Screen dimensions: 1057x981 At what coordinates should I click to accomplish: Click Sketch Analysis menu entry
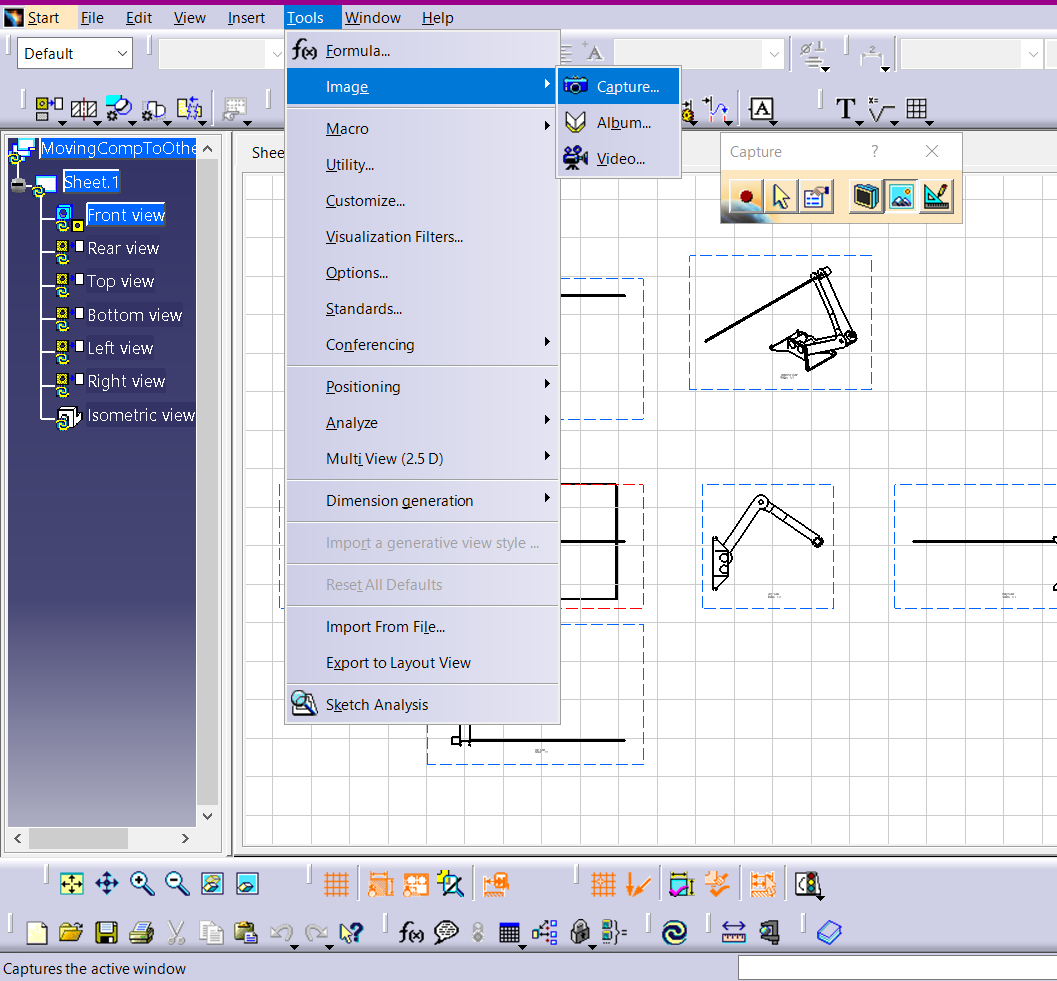point(376,705)
